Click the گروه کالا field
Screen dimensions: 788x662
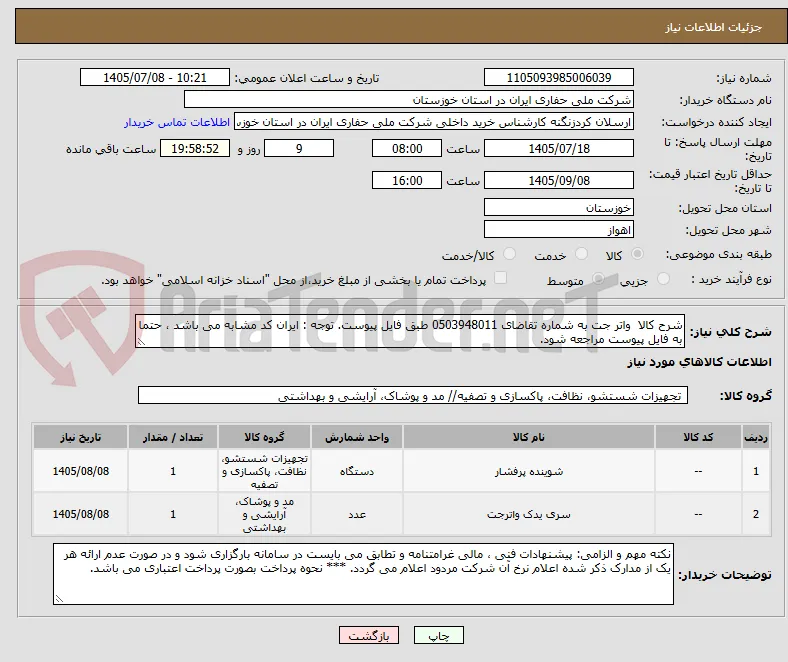[413, 395]
